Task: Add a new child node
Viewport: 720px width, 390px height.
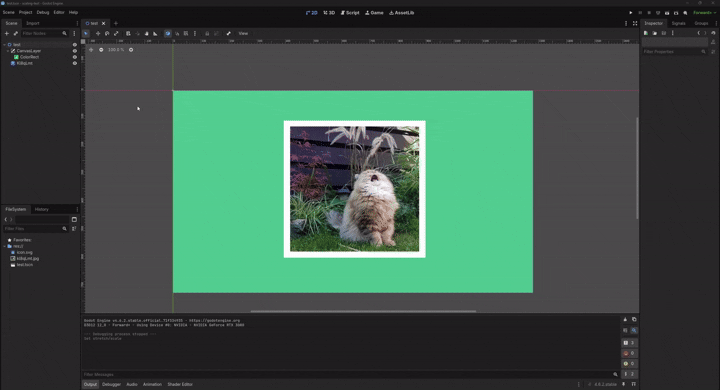Action: coord(6,34)
